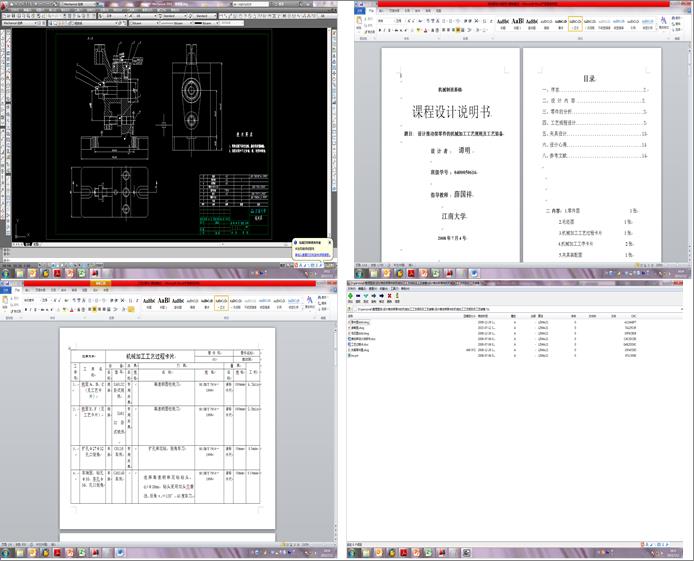Open font name dropdown in process card Word
This screenshot has width=694, height=561.
(31, 300)
